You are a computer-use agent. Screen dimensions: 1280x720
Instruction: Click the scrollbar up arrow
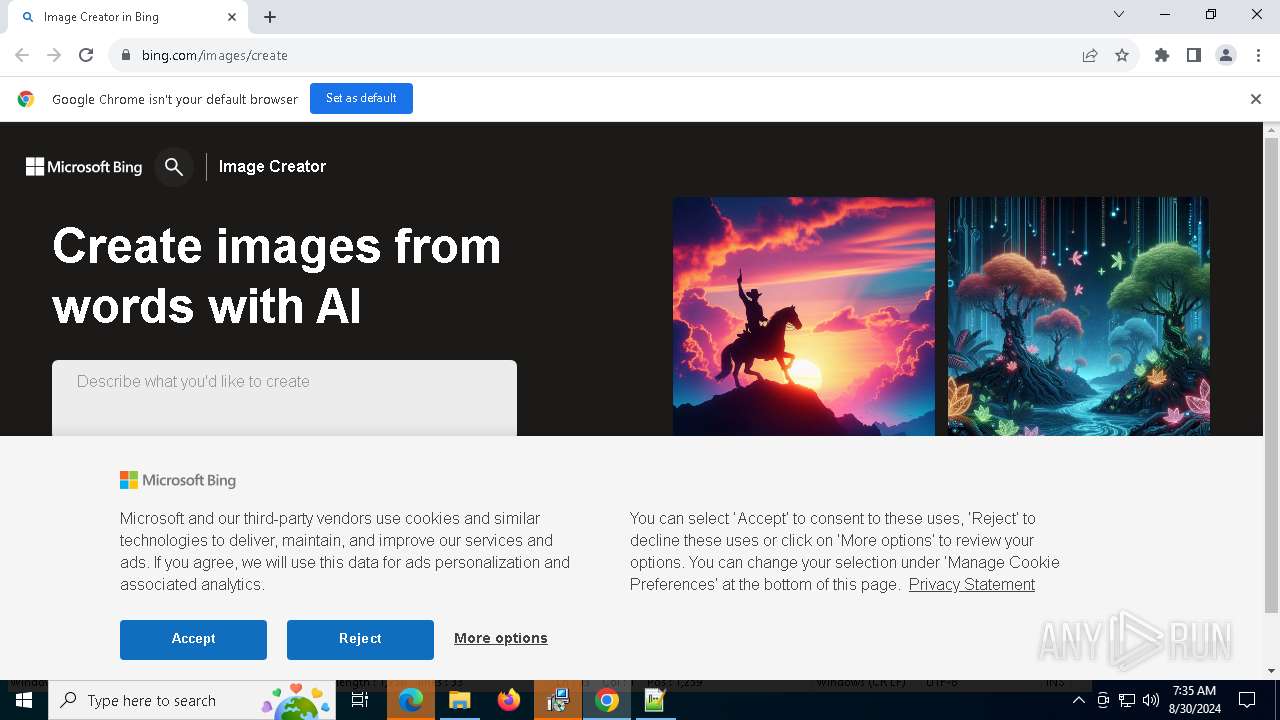[1271, 130]
